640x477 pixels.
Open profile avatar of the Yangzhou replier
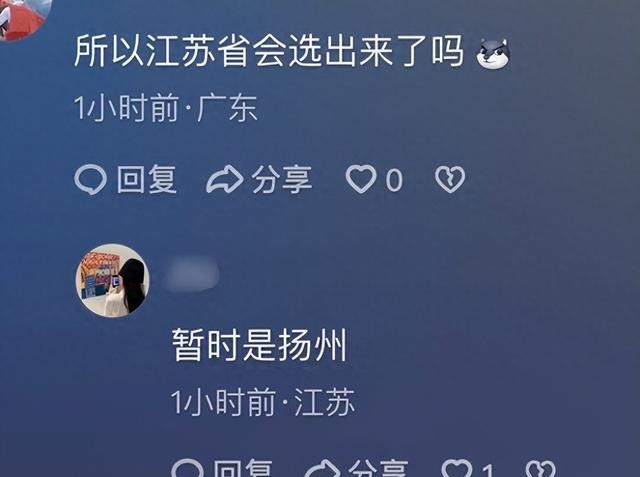pos(113,280)
